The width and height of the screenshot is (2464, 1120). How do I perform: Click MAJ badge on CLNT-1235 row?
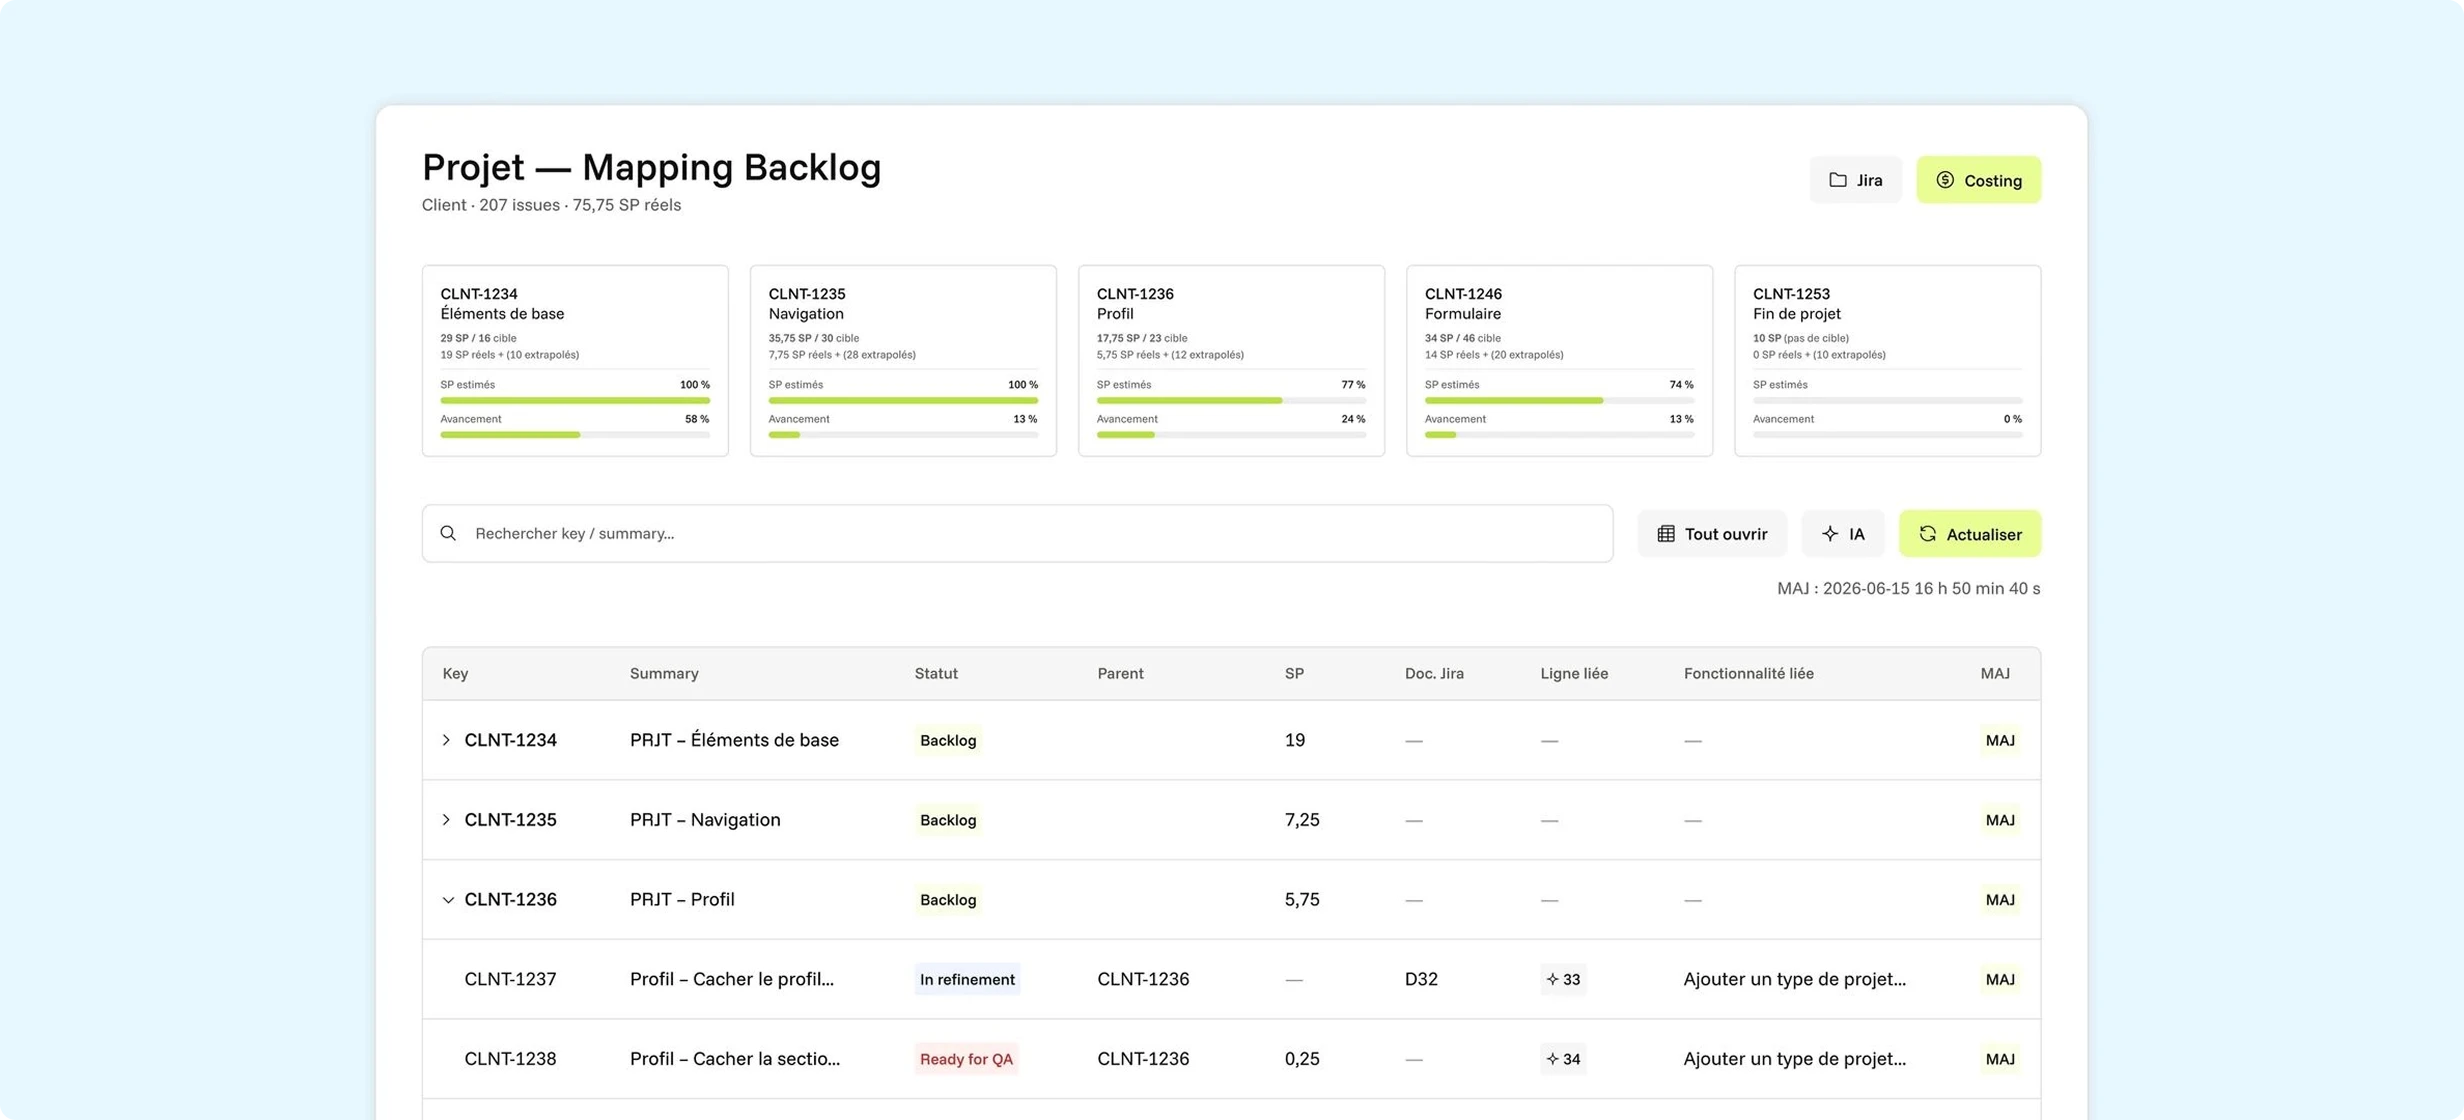point(2000,820)
